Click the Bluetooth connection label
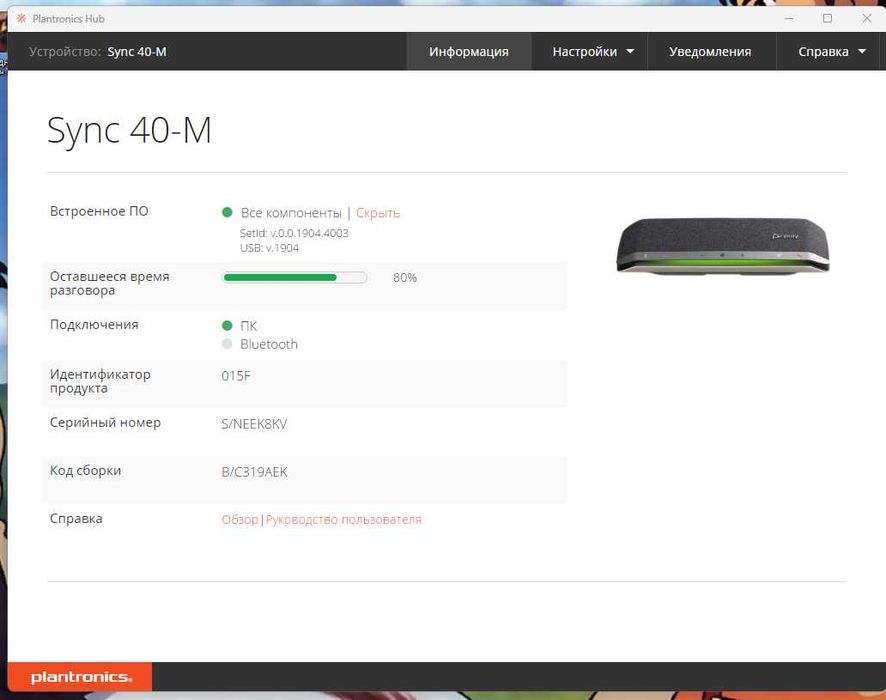This screenshot has width=886, height=700. tap(269, 344)
